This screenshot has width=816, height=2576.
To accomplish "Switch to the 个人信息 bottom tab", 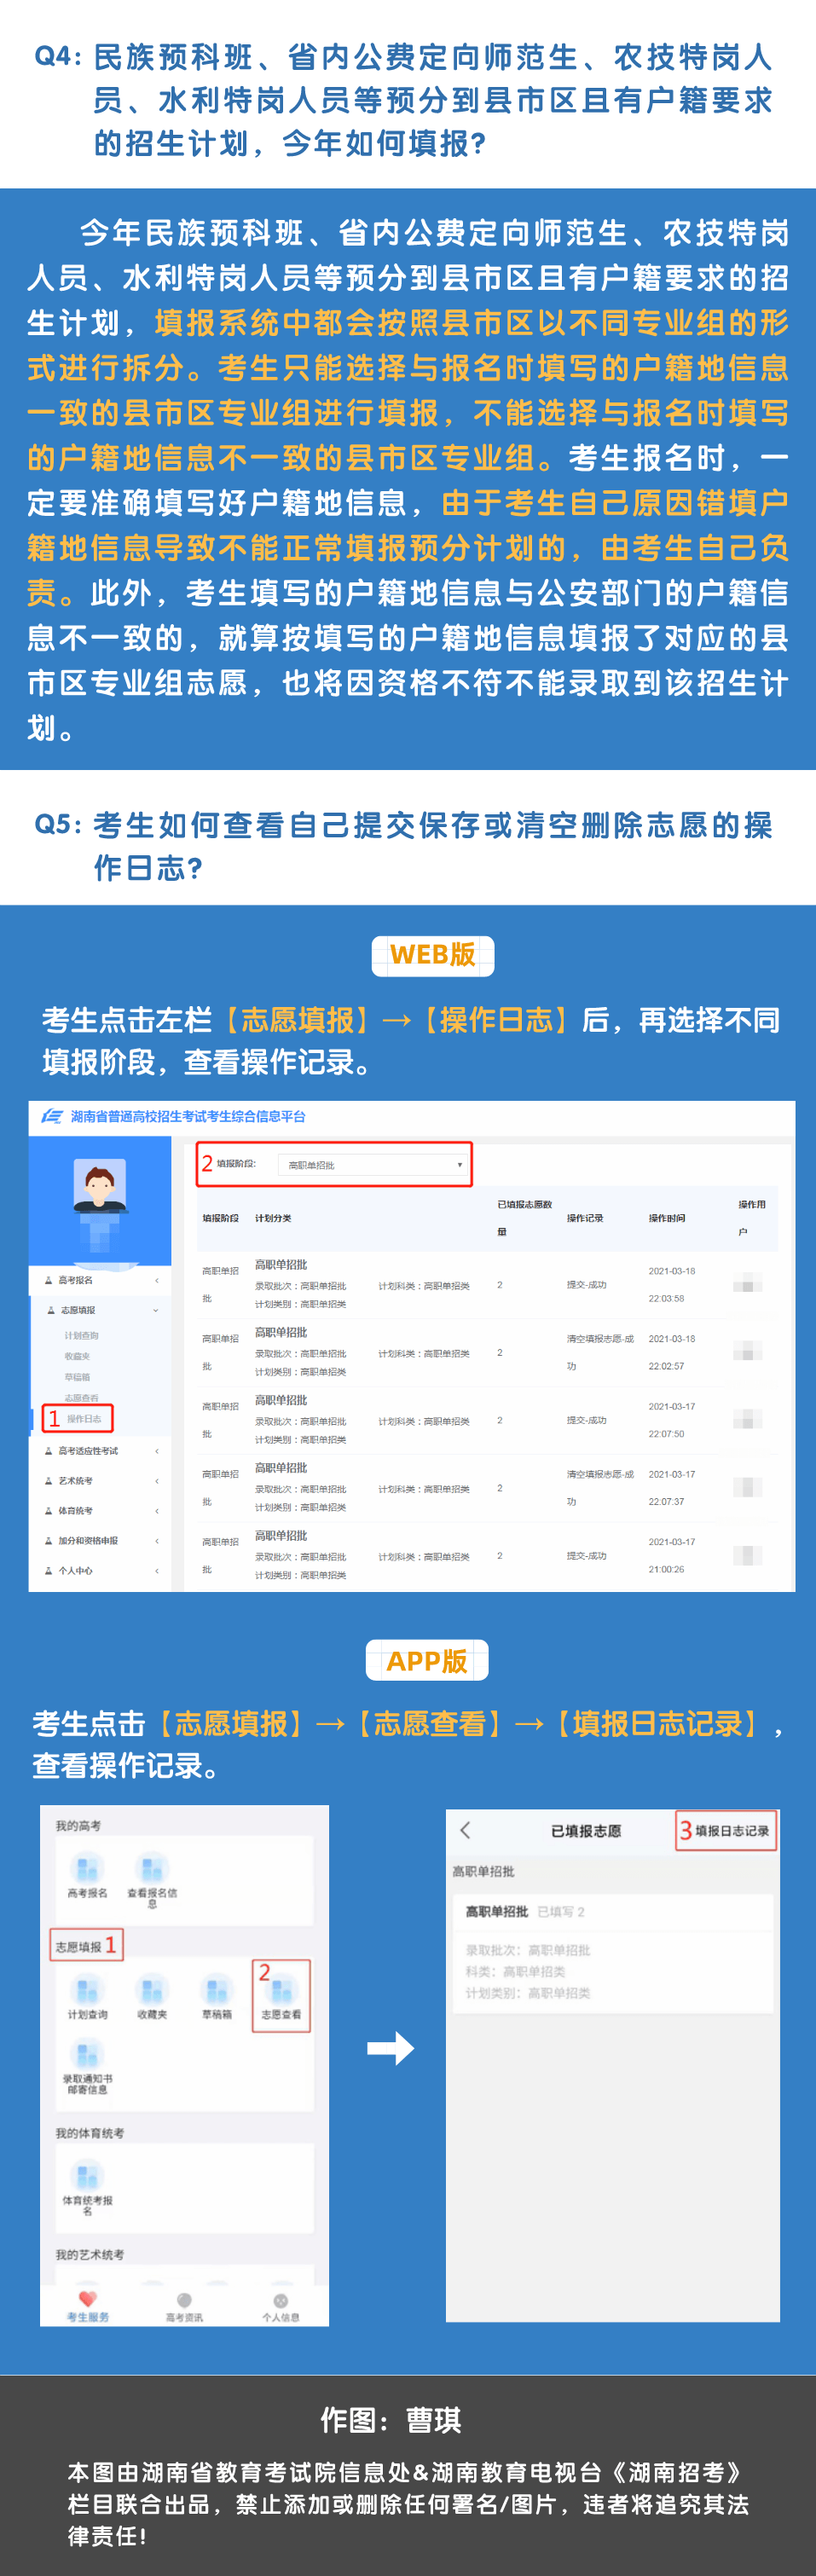I will pyautogui.click(x=280, y=2308).
